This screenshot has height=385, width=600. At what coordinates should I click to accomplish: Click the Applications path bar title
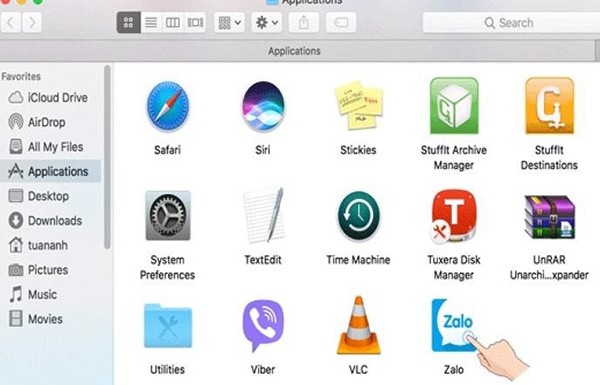point(294,51)
